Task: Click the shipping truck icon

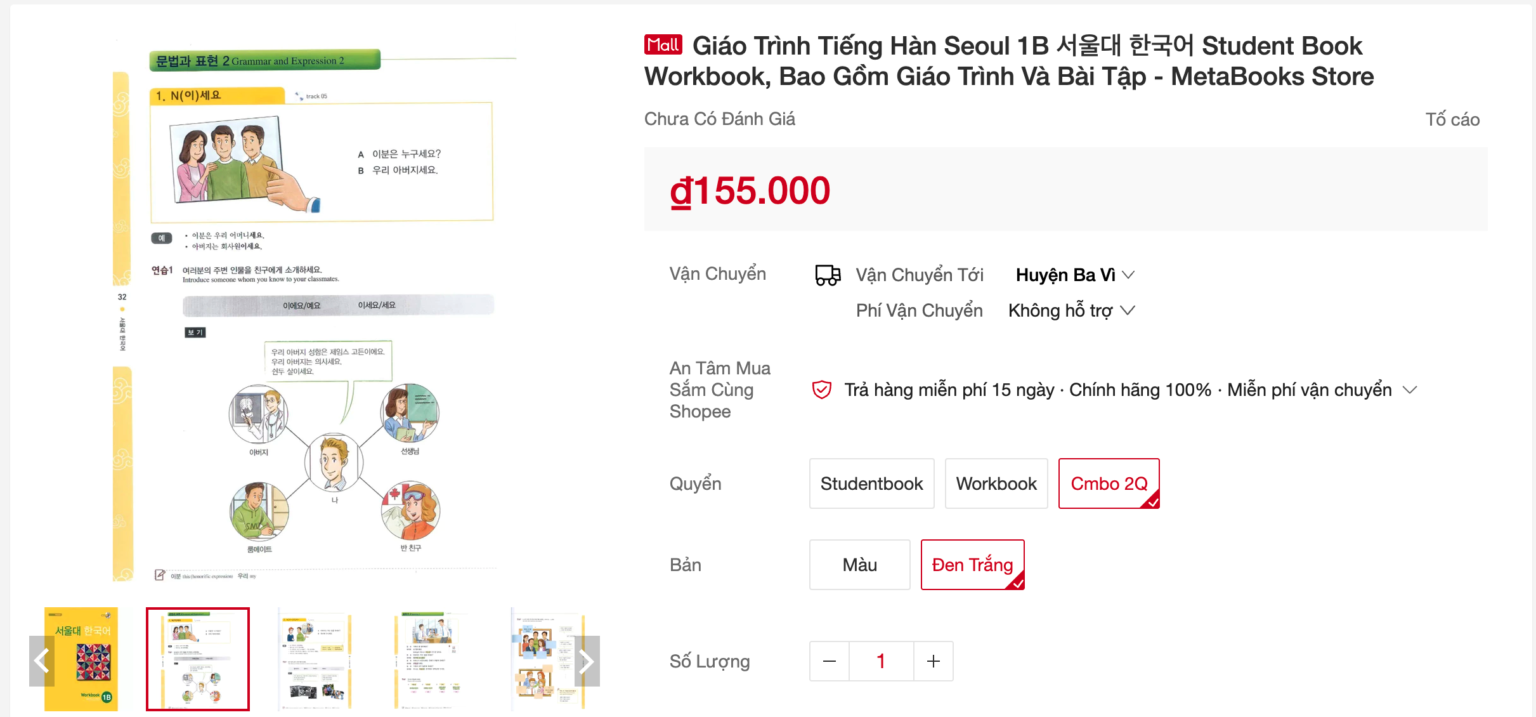Action: pos(827,274)
